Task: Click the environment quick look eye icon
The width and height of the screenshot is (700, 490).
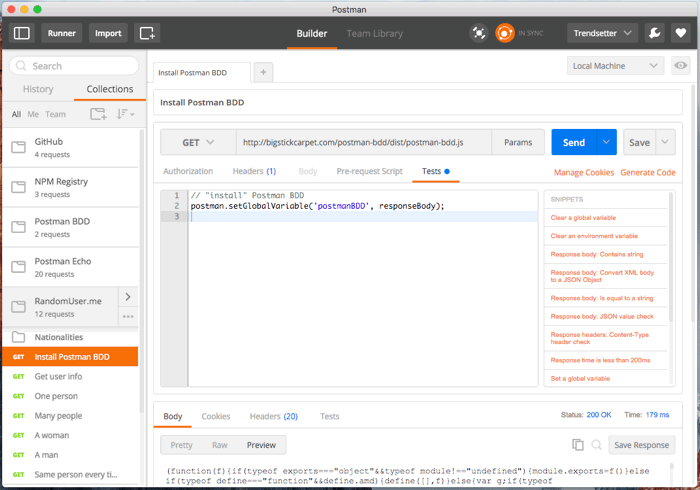Action: pos(680,66)
